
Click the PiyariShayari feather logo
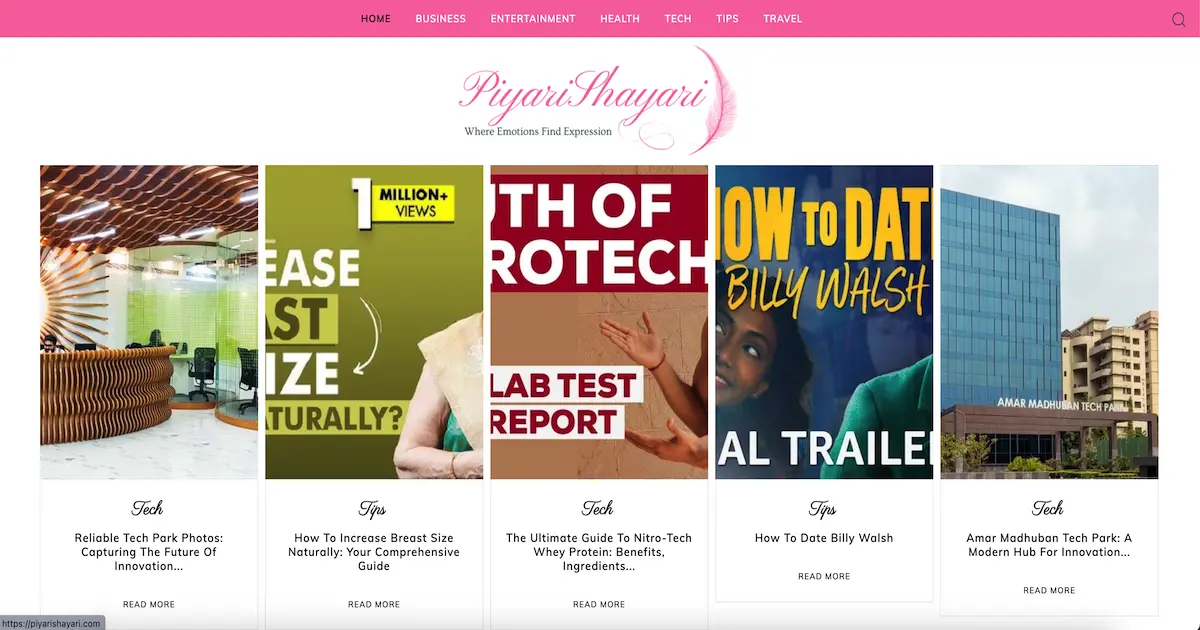[598, 100]
